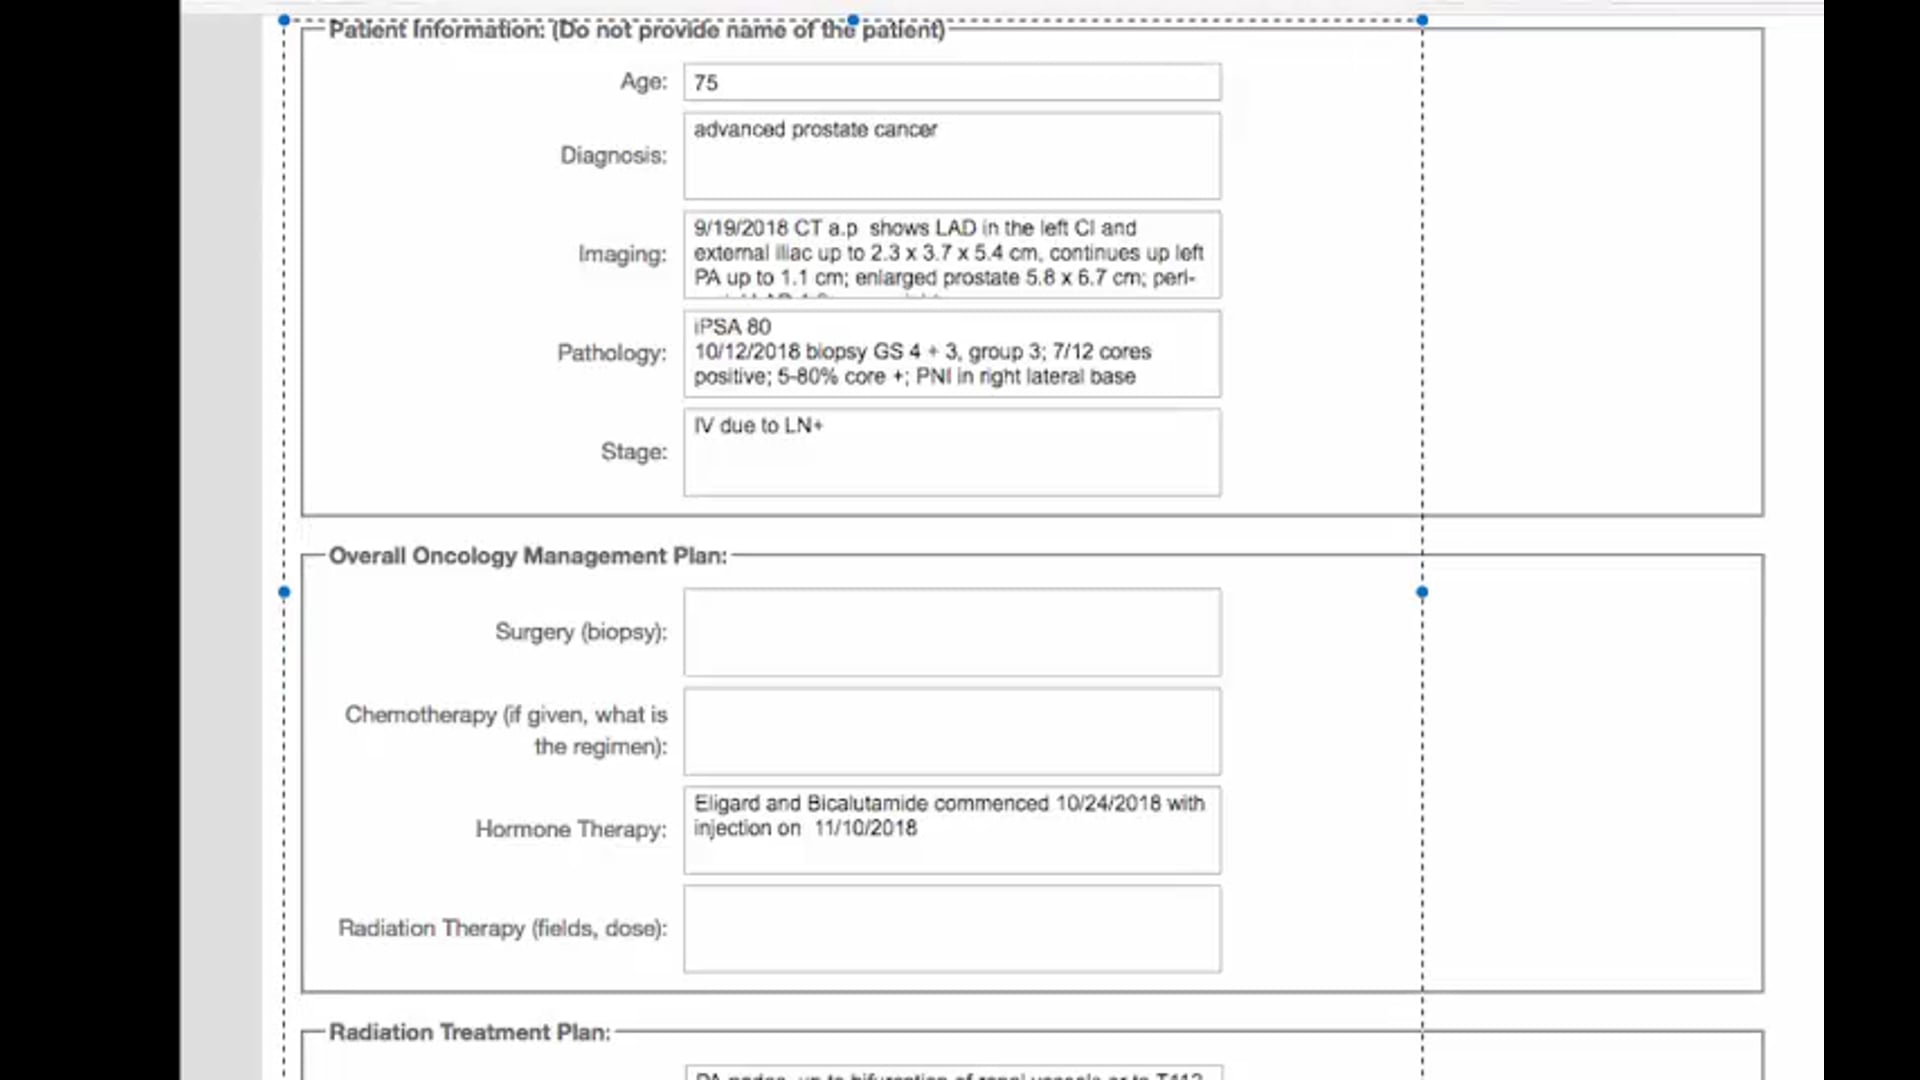Click the top-right blue selection handle
Screen dimensions: 1920x1080
pyautogui.click(x=1422, y=20)
